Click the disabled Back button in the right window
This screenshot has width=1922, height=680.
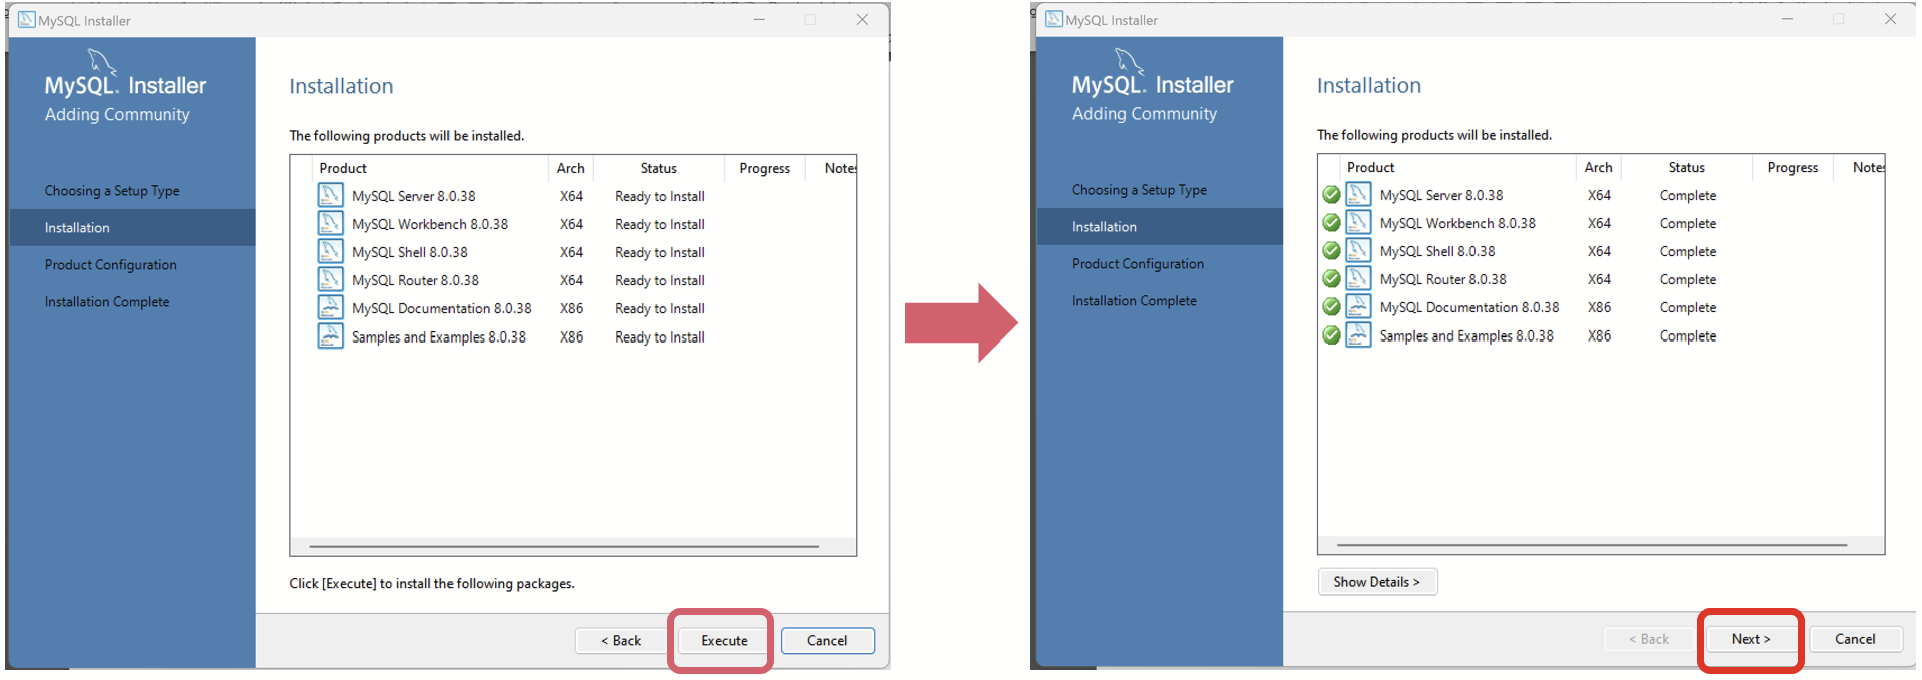click(1649, 638)
